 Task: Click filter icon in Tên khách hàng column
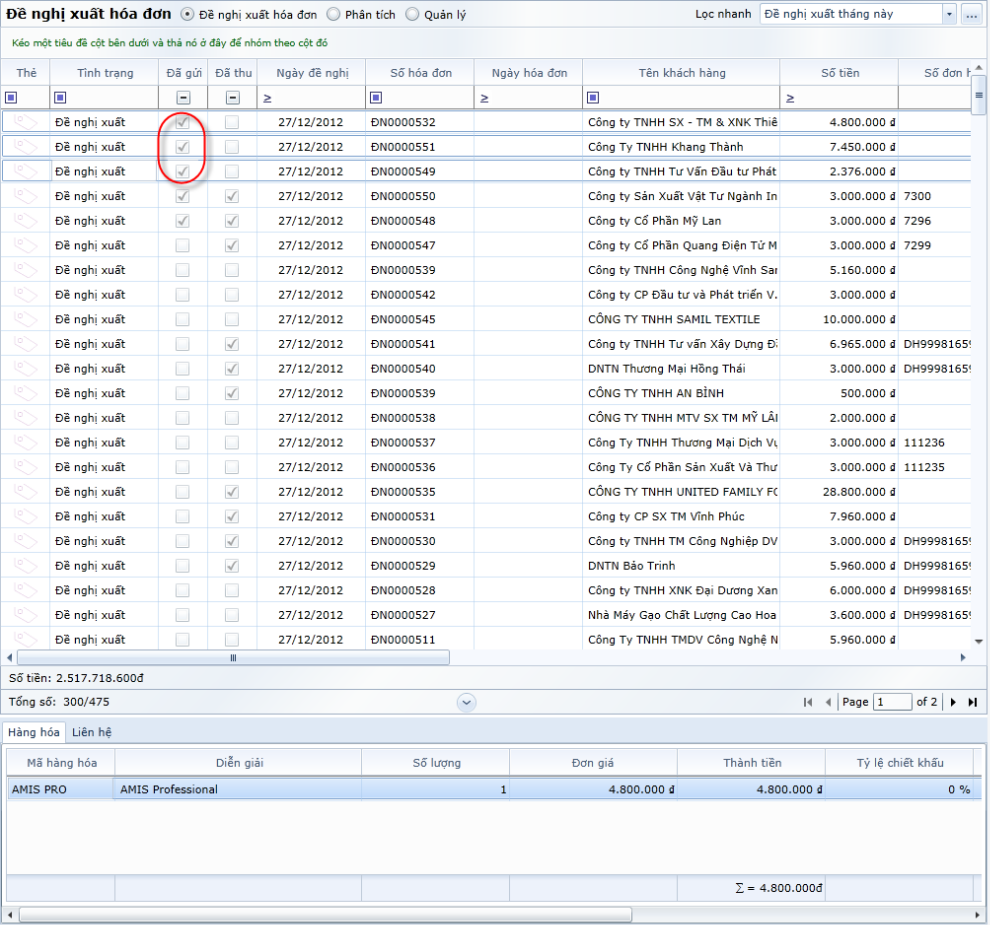593,97
